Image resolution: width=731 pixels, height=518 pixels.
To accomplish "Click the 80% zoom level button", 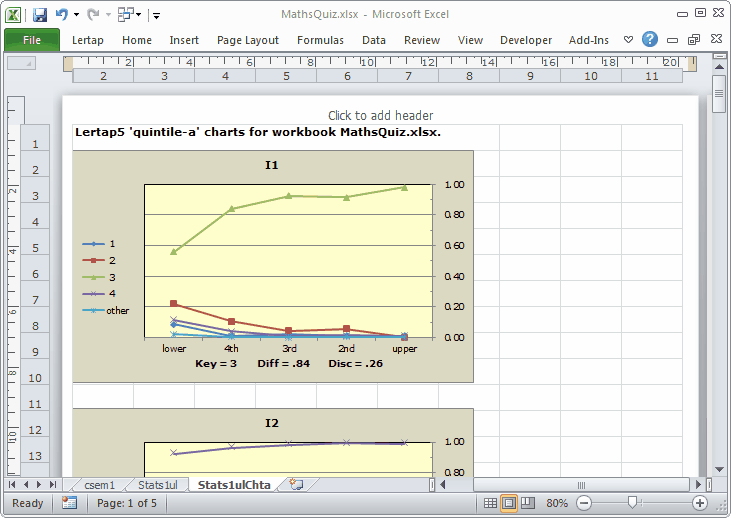I will [558, 503].
